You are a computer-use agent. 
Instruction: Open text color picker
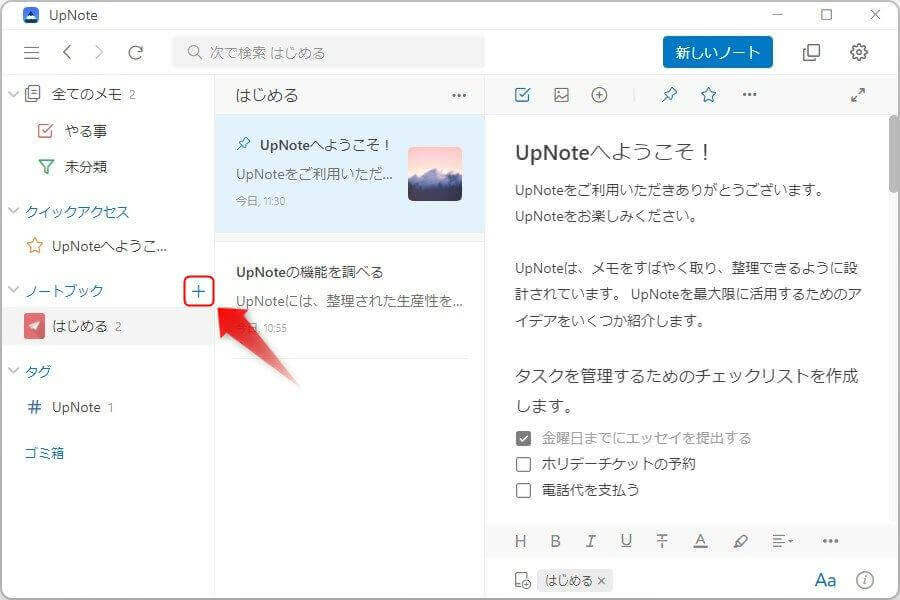(700, 541)
